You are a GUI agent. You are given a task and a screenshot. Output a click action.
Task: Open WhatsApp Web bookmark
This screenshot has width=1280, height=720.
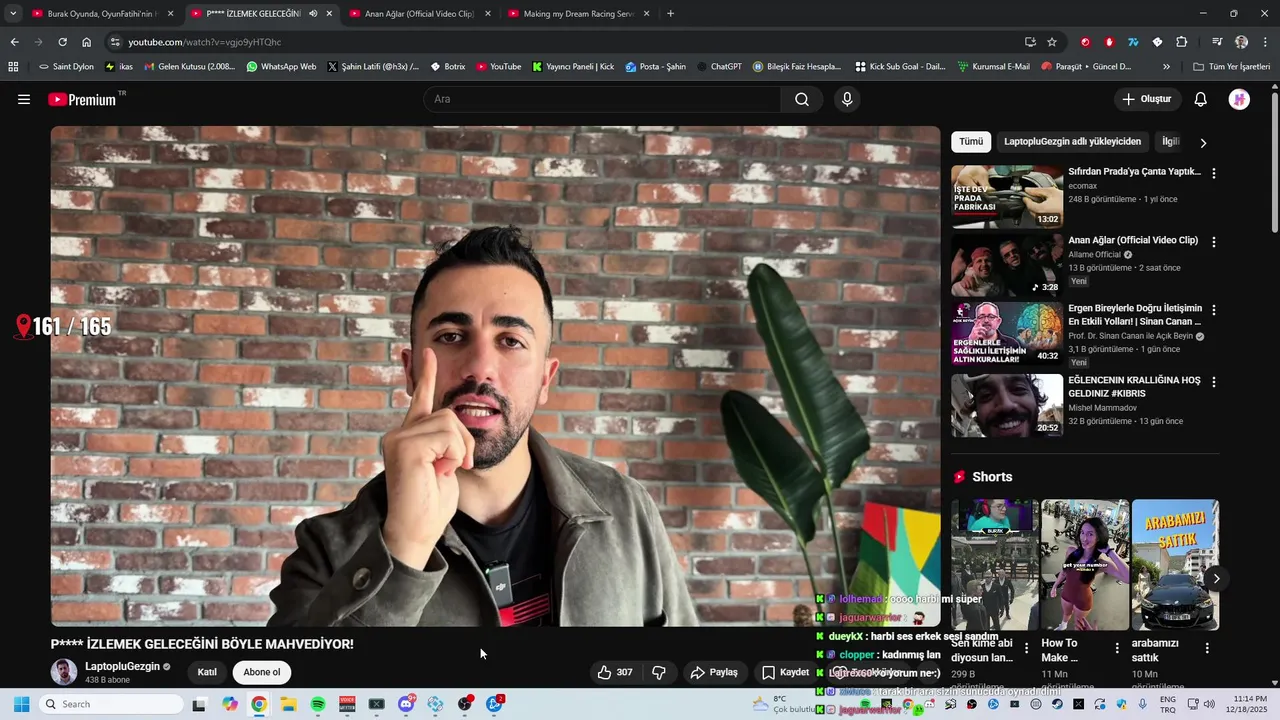[x=281, y=67]
